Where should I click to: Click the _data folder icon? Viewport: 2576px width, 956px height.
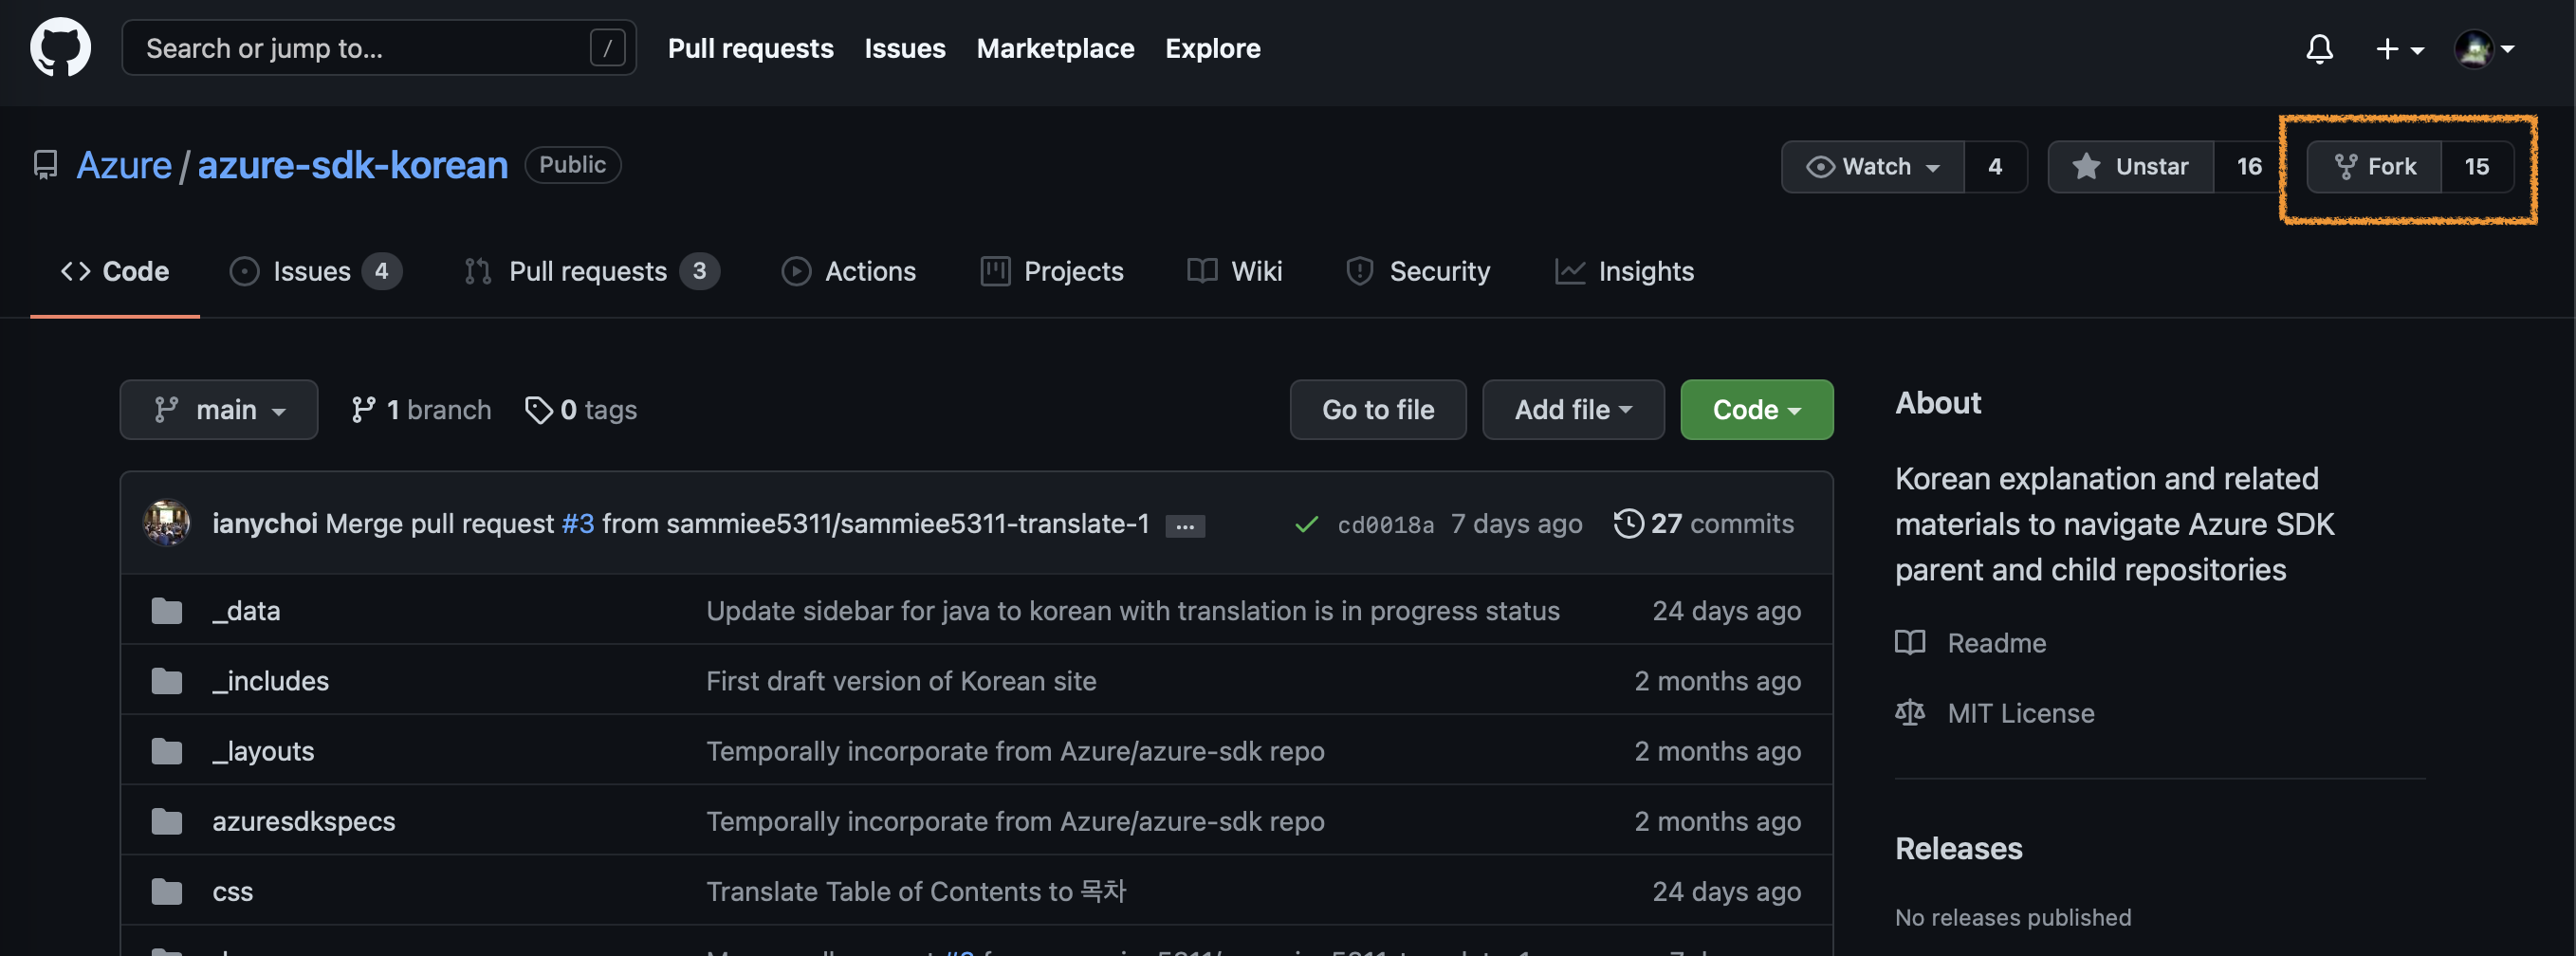coord(167,610)
